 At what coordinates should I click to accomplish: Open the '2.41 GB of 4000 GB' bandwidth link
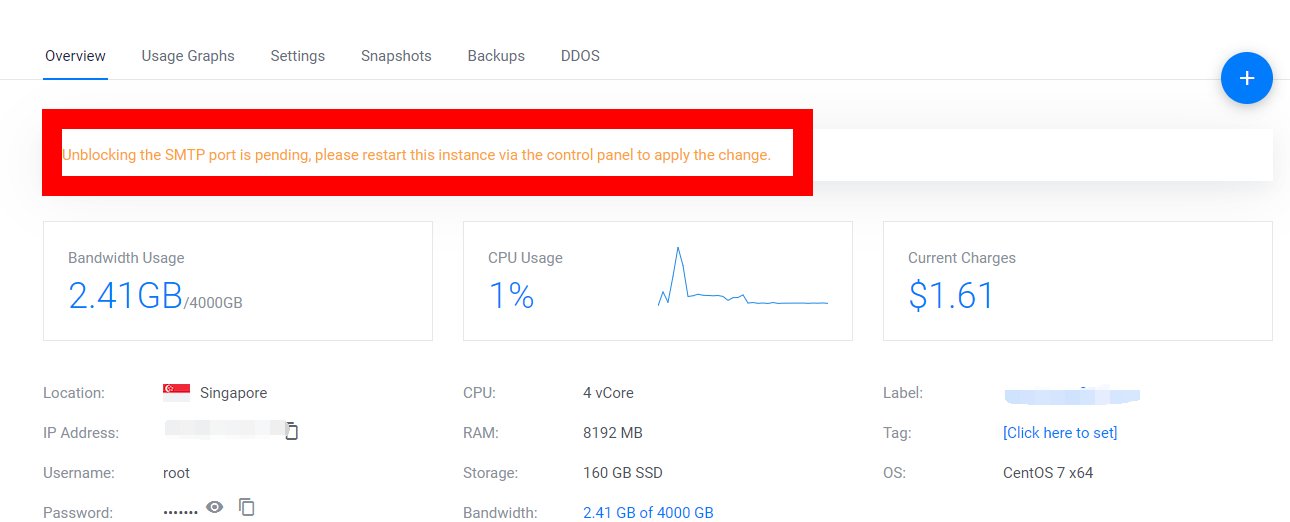[x=648, y=512]
